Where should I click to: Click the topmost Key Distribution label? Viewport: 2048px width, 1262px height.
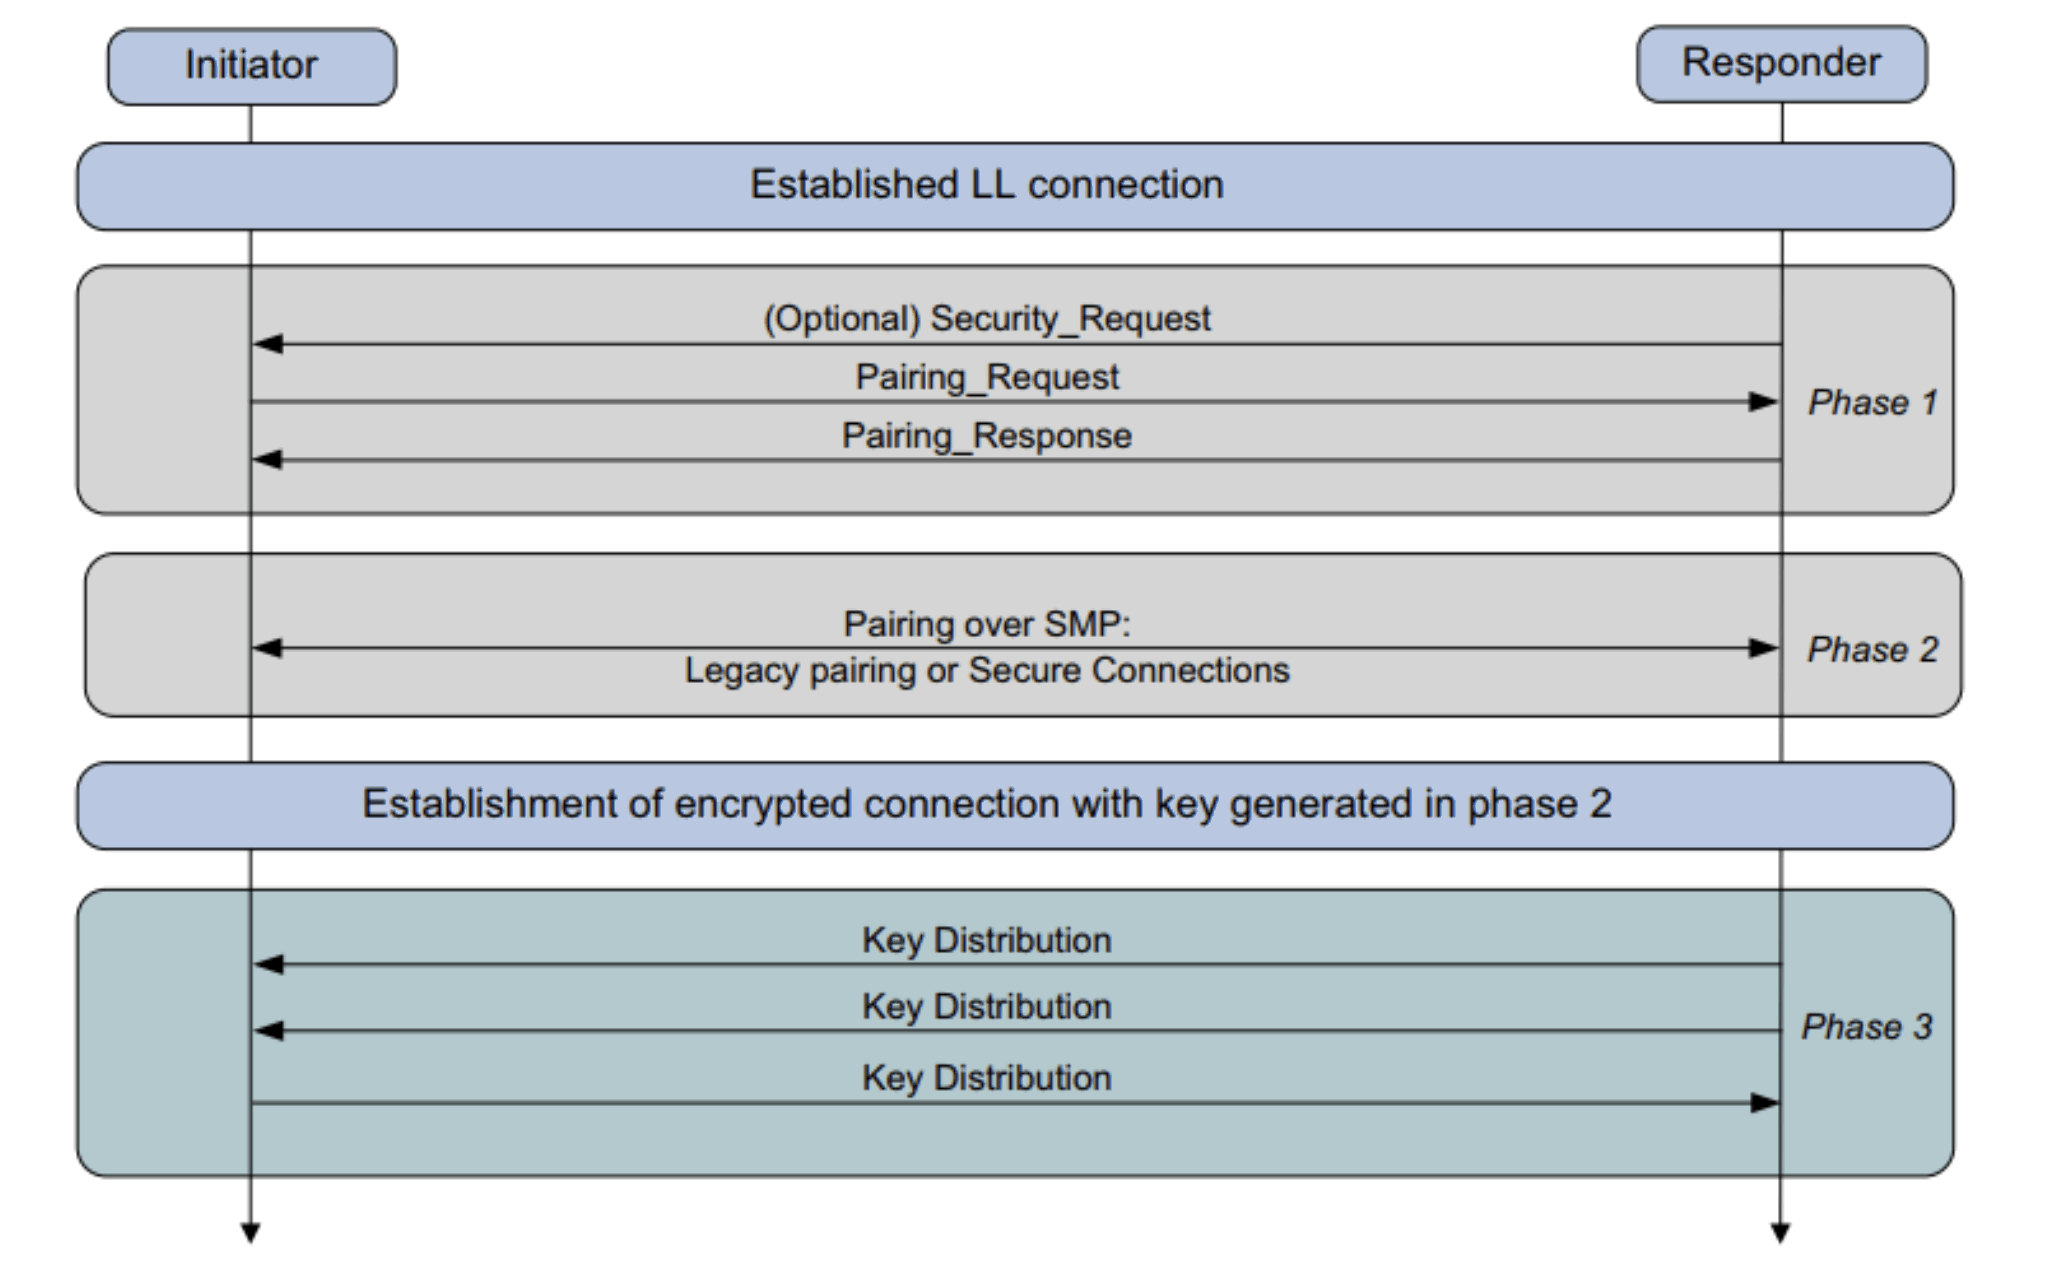(x=987, y=940)
